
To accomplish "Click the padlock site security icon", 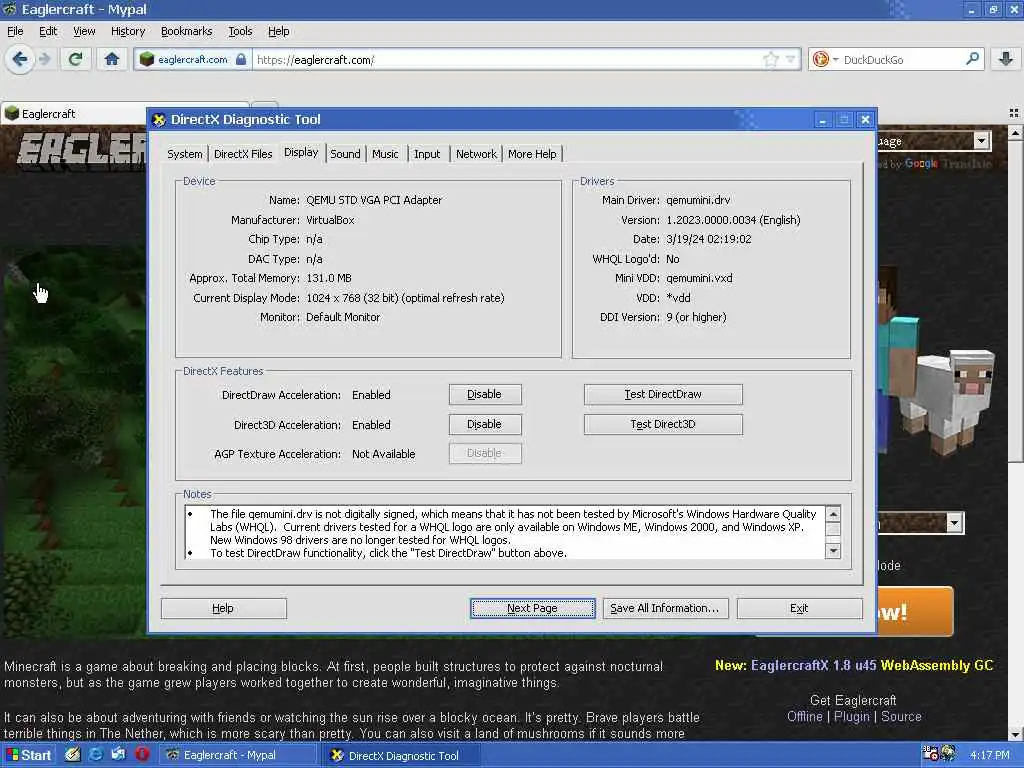I will (x=241, y=59).
